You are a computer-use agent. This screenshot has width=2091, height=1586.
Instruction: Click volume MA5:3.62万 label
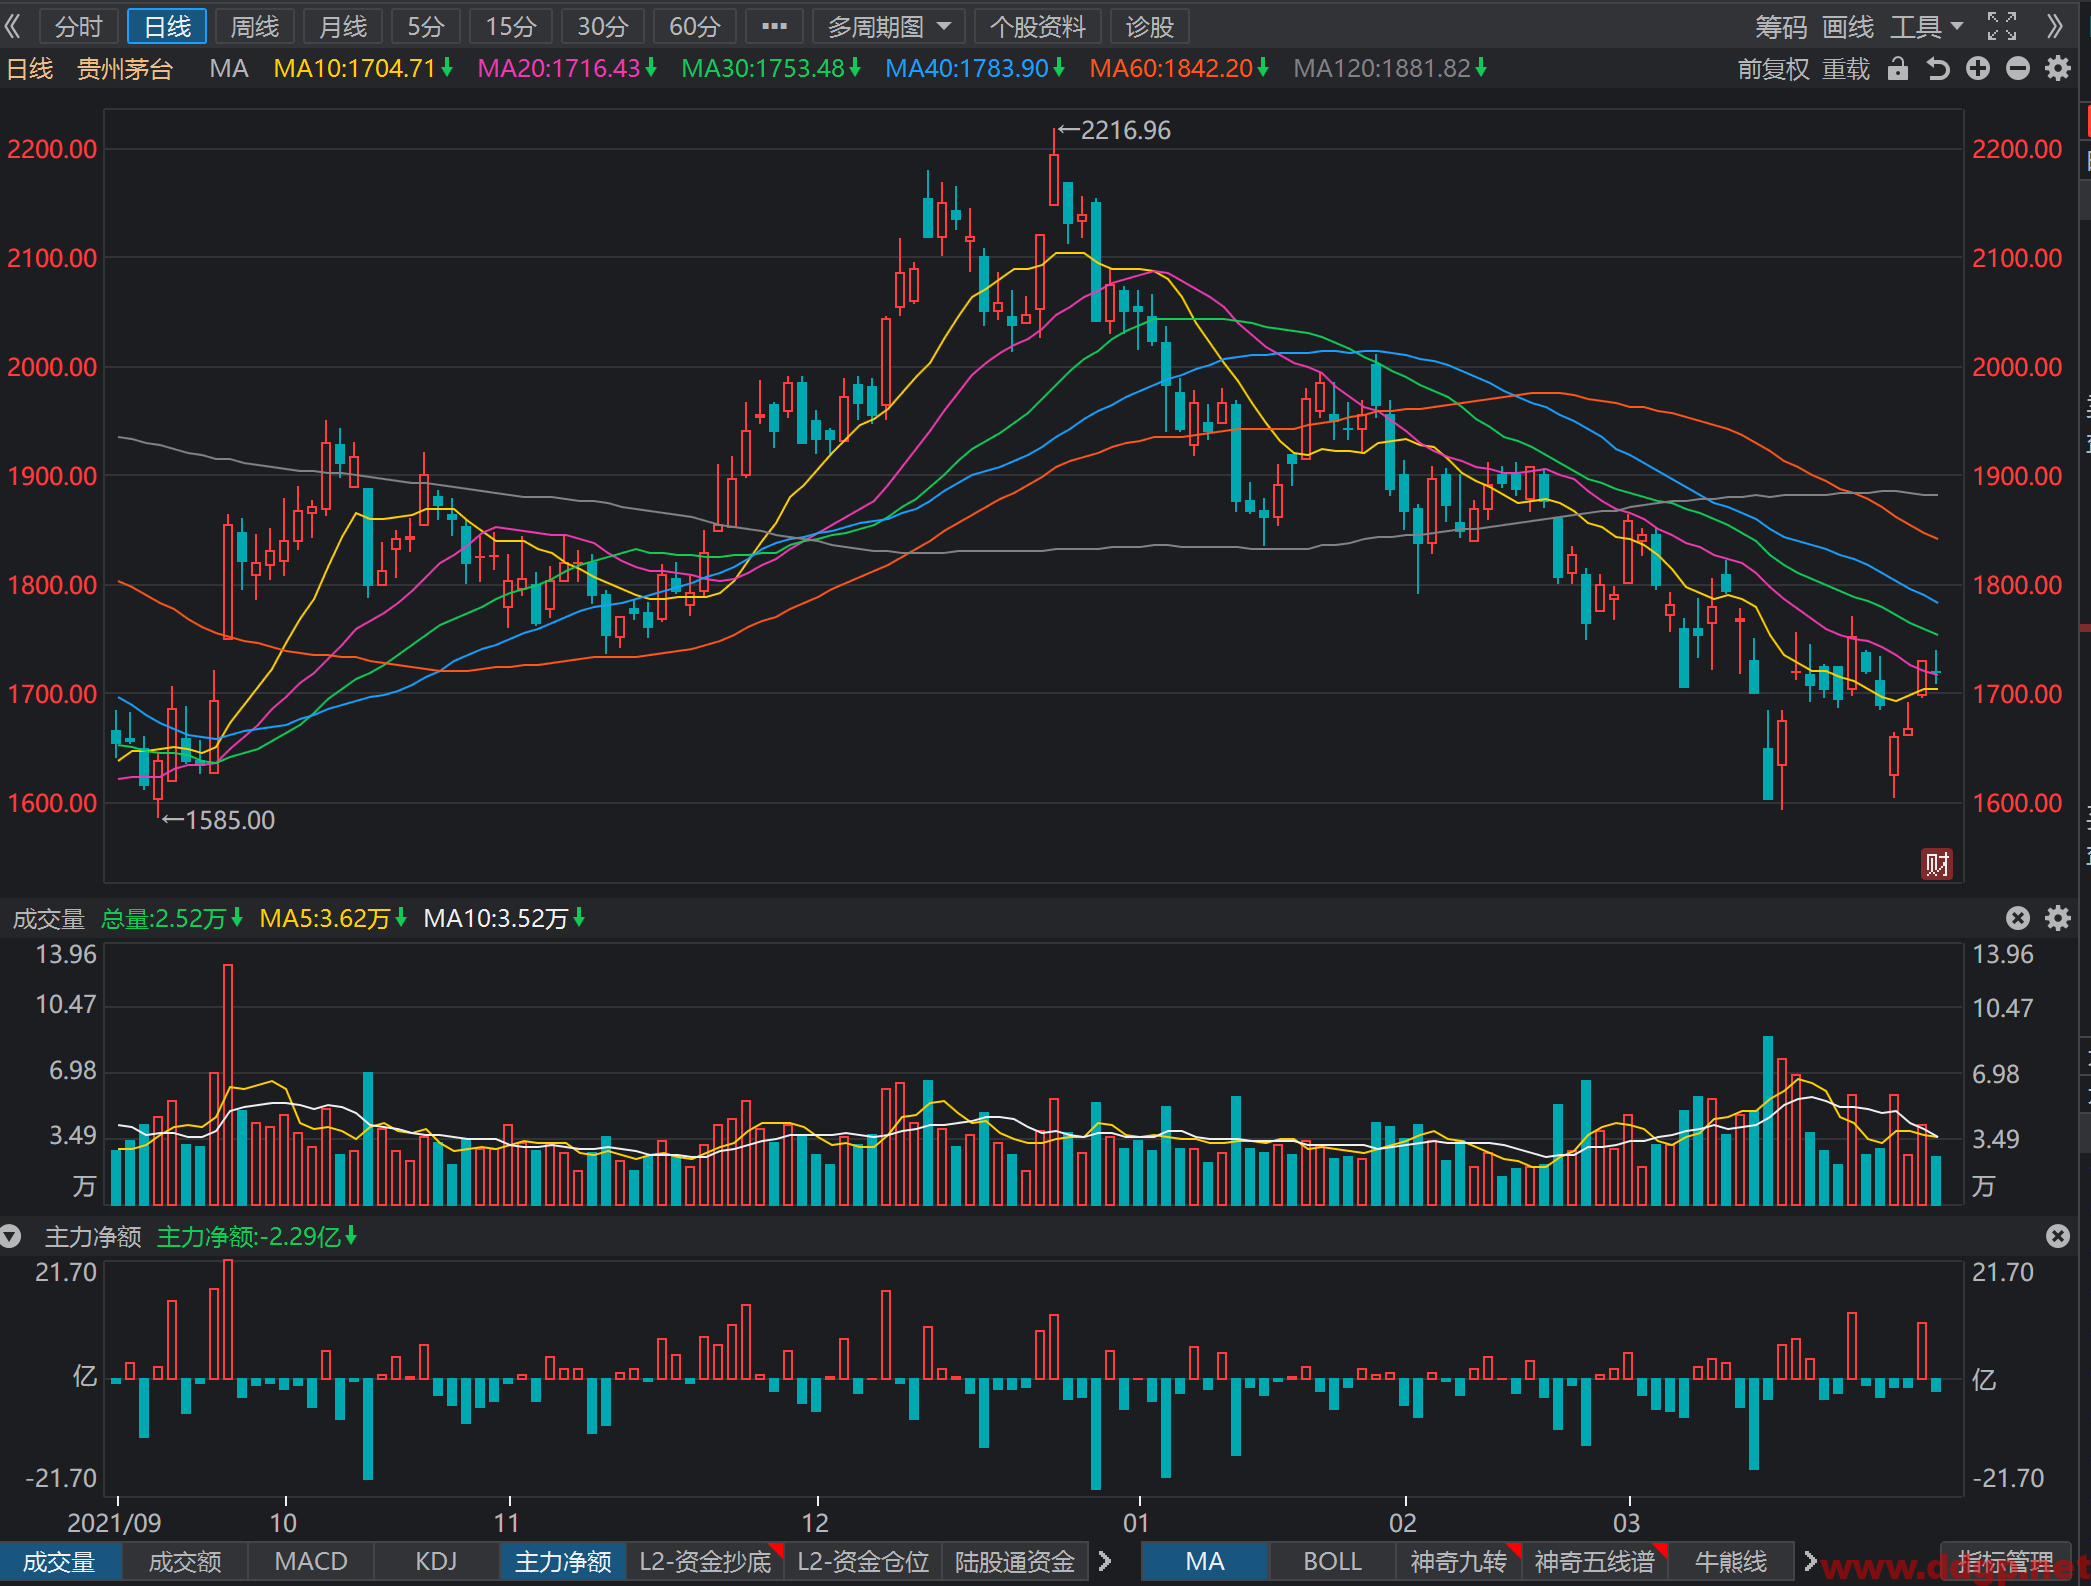332,918
